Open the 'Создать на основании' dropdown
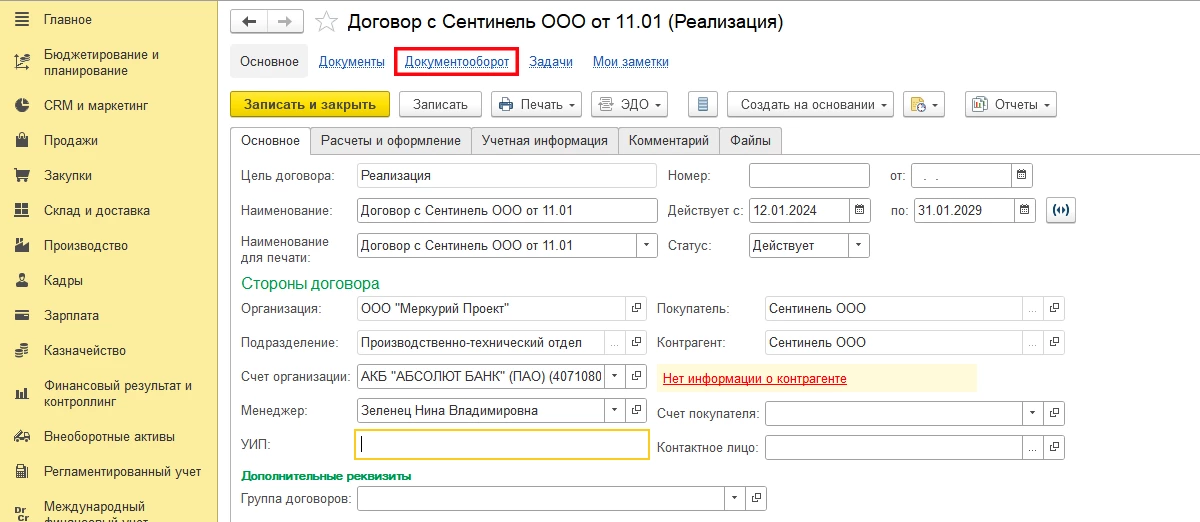Image resolution: width=1200 pixels, height=522 pixels. (x=810, y=104)
